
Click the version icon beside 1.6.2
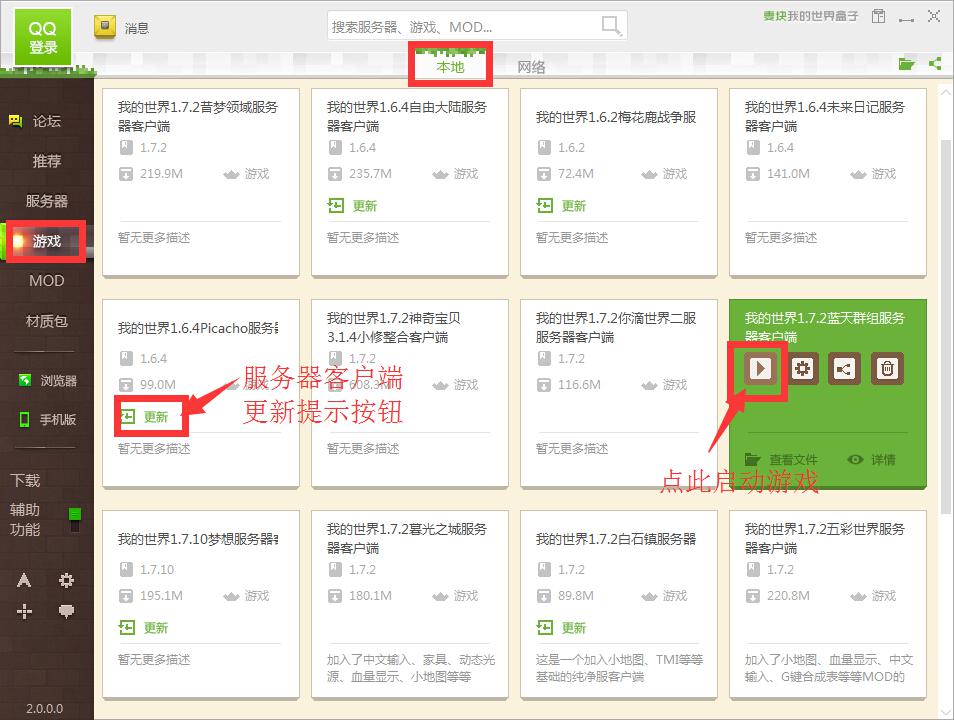544,147
